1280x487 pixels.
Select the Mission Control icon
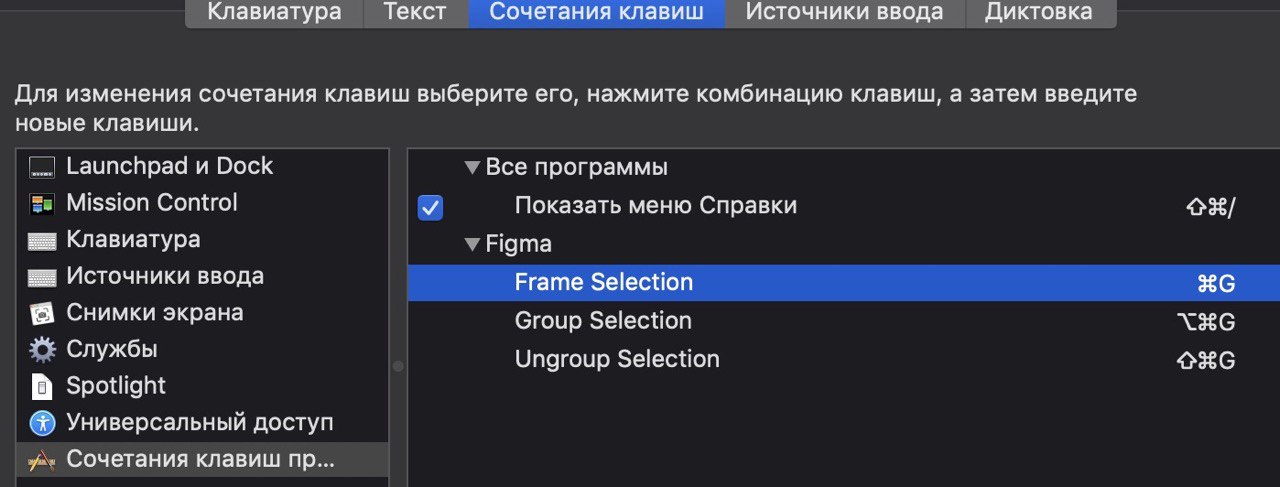tap(41, 204)
